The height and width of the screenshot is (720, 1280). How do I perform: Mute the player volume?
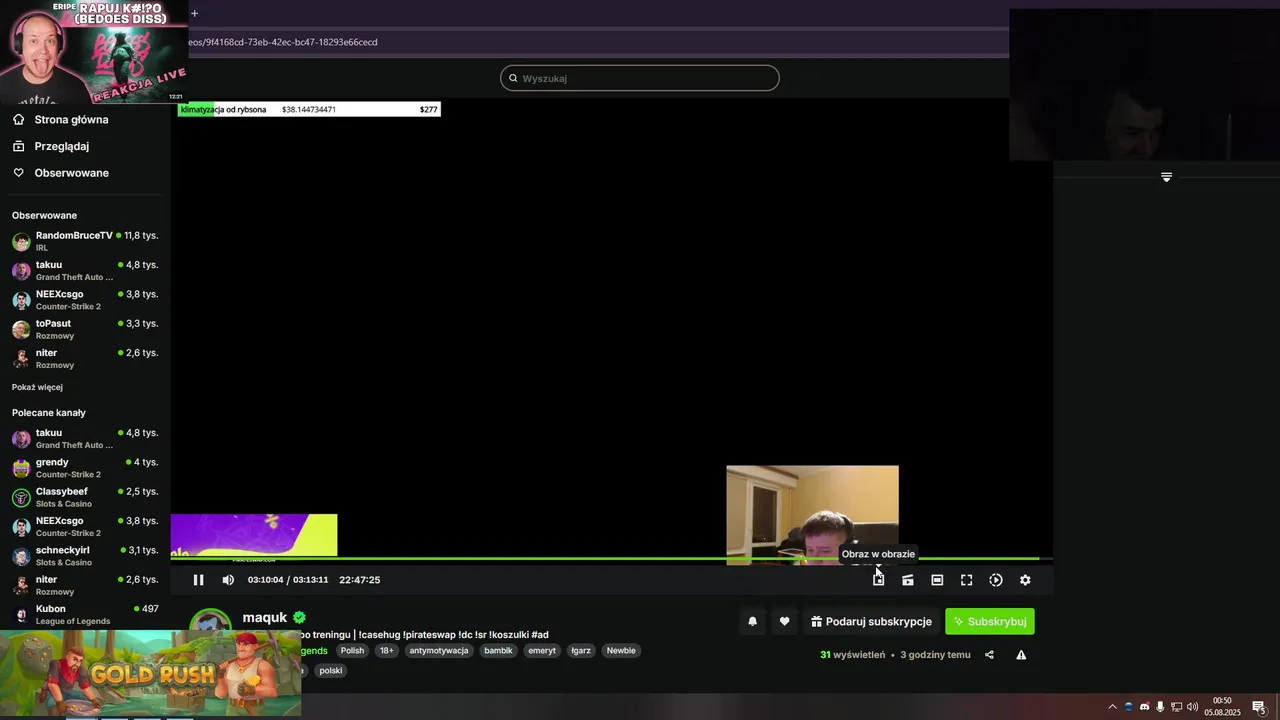(x=228, y=580)
